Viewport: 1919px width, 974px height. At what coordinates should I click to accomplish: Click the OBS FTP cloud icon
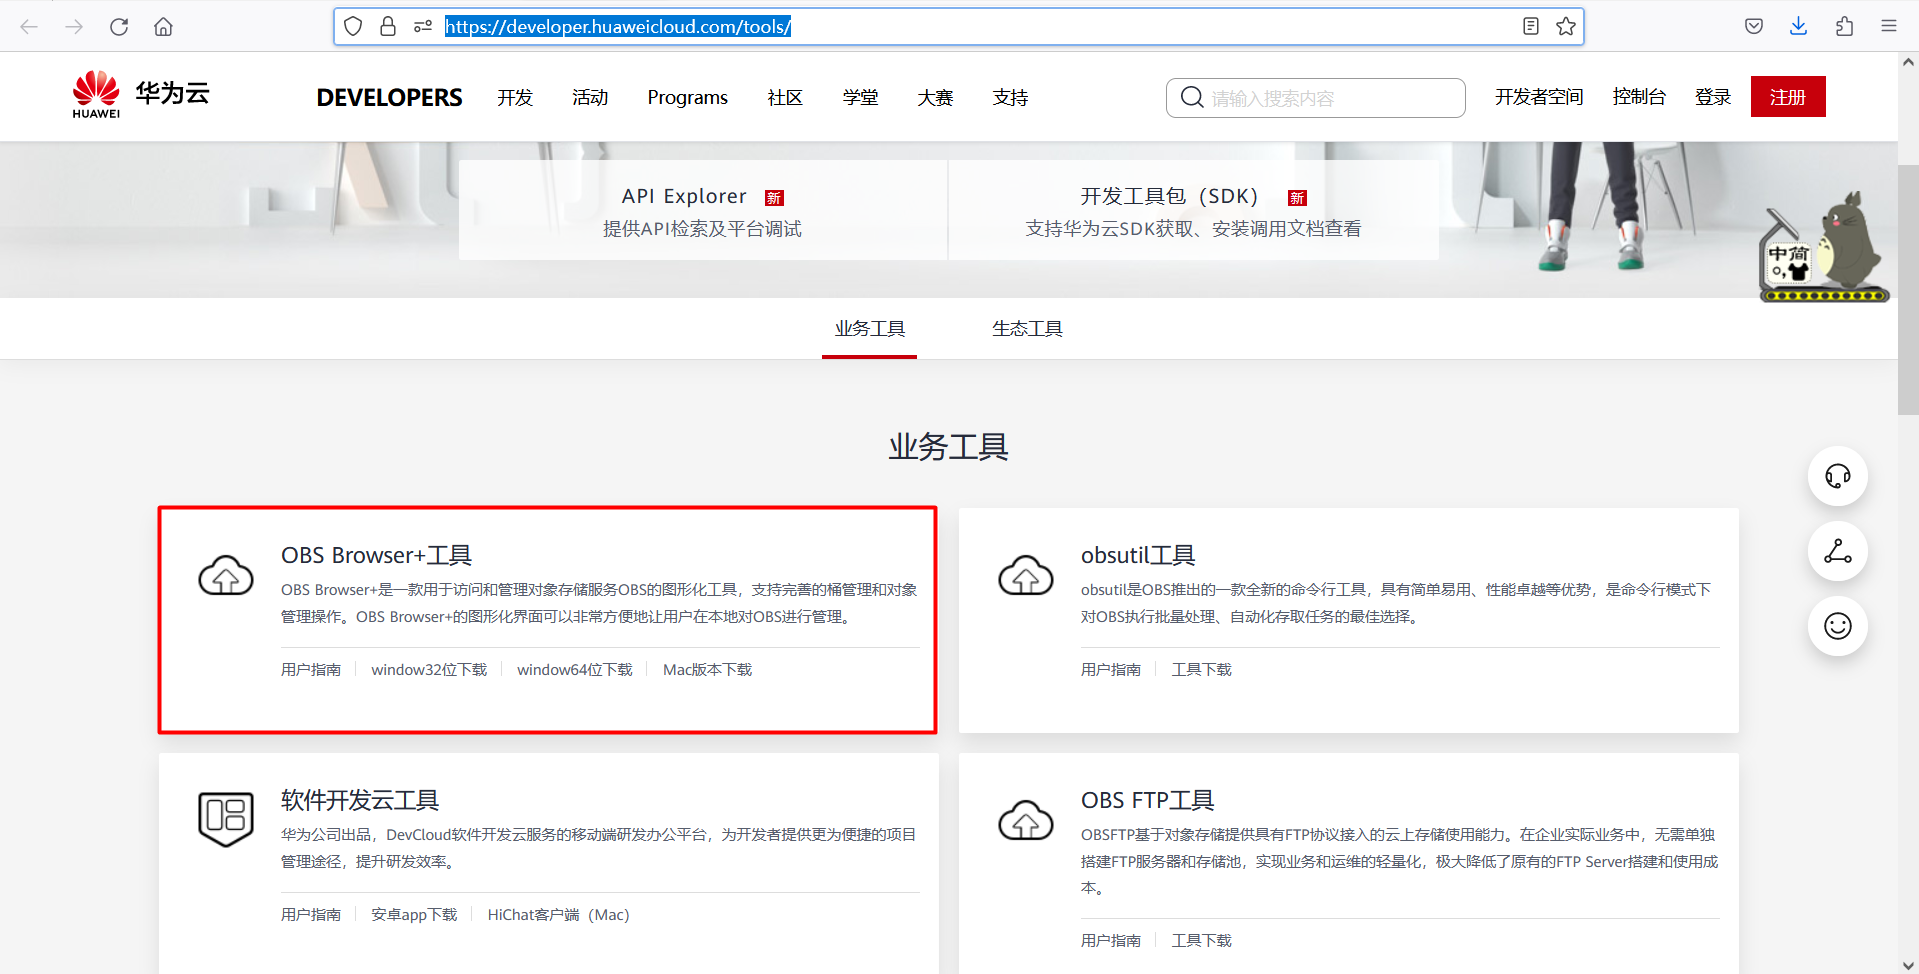[x=1025, y=820]
